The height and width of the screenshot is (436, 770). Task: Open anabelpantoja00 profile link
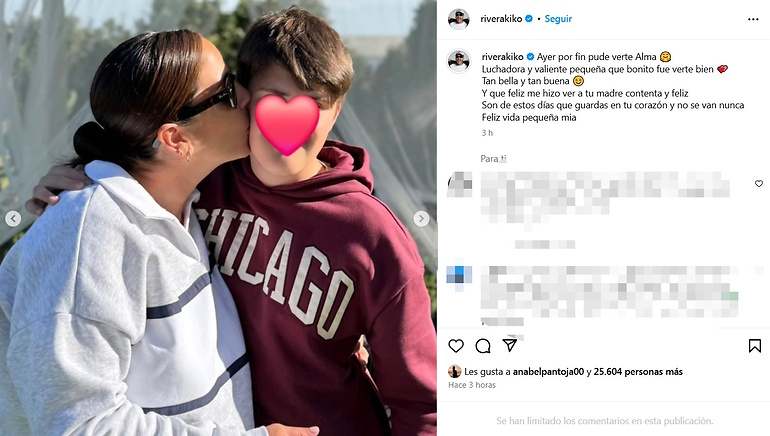[x=548, y=372]
